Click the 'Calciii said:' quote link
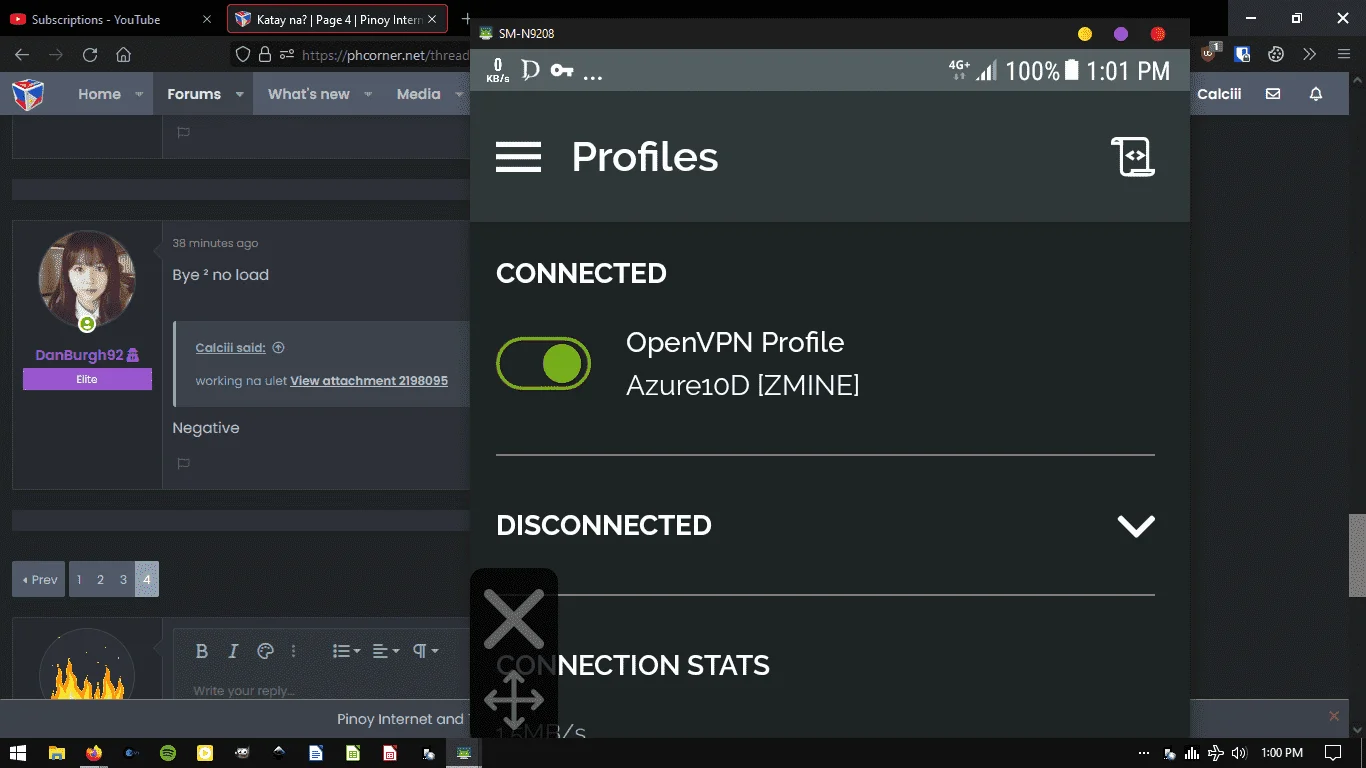Image resolution: width=1366 pixels, height=768 pixels. [x=231, y=348]
